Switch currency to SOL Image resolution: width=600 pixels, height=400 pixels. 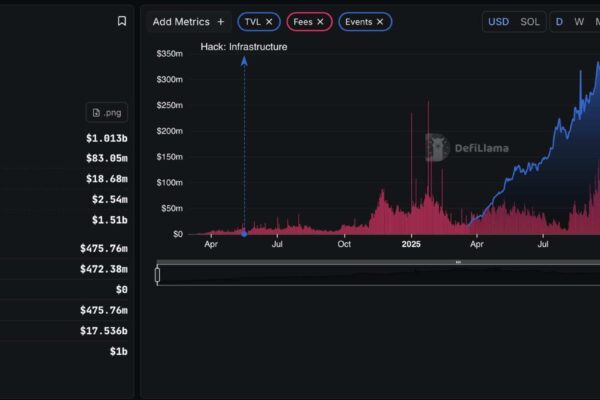(530, 21)
